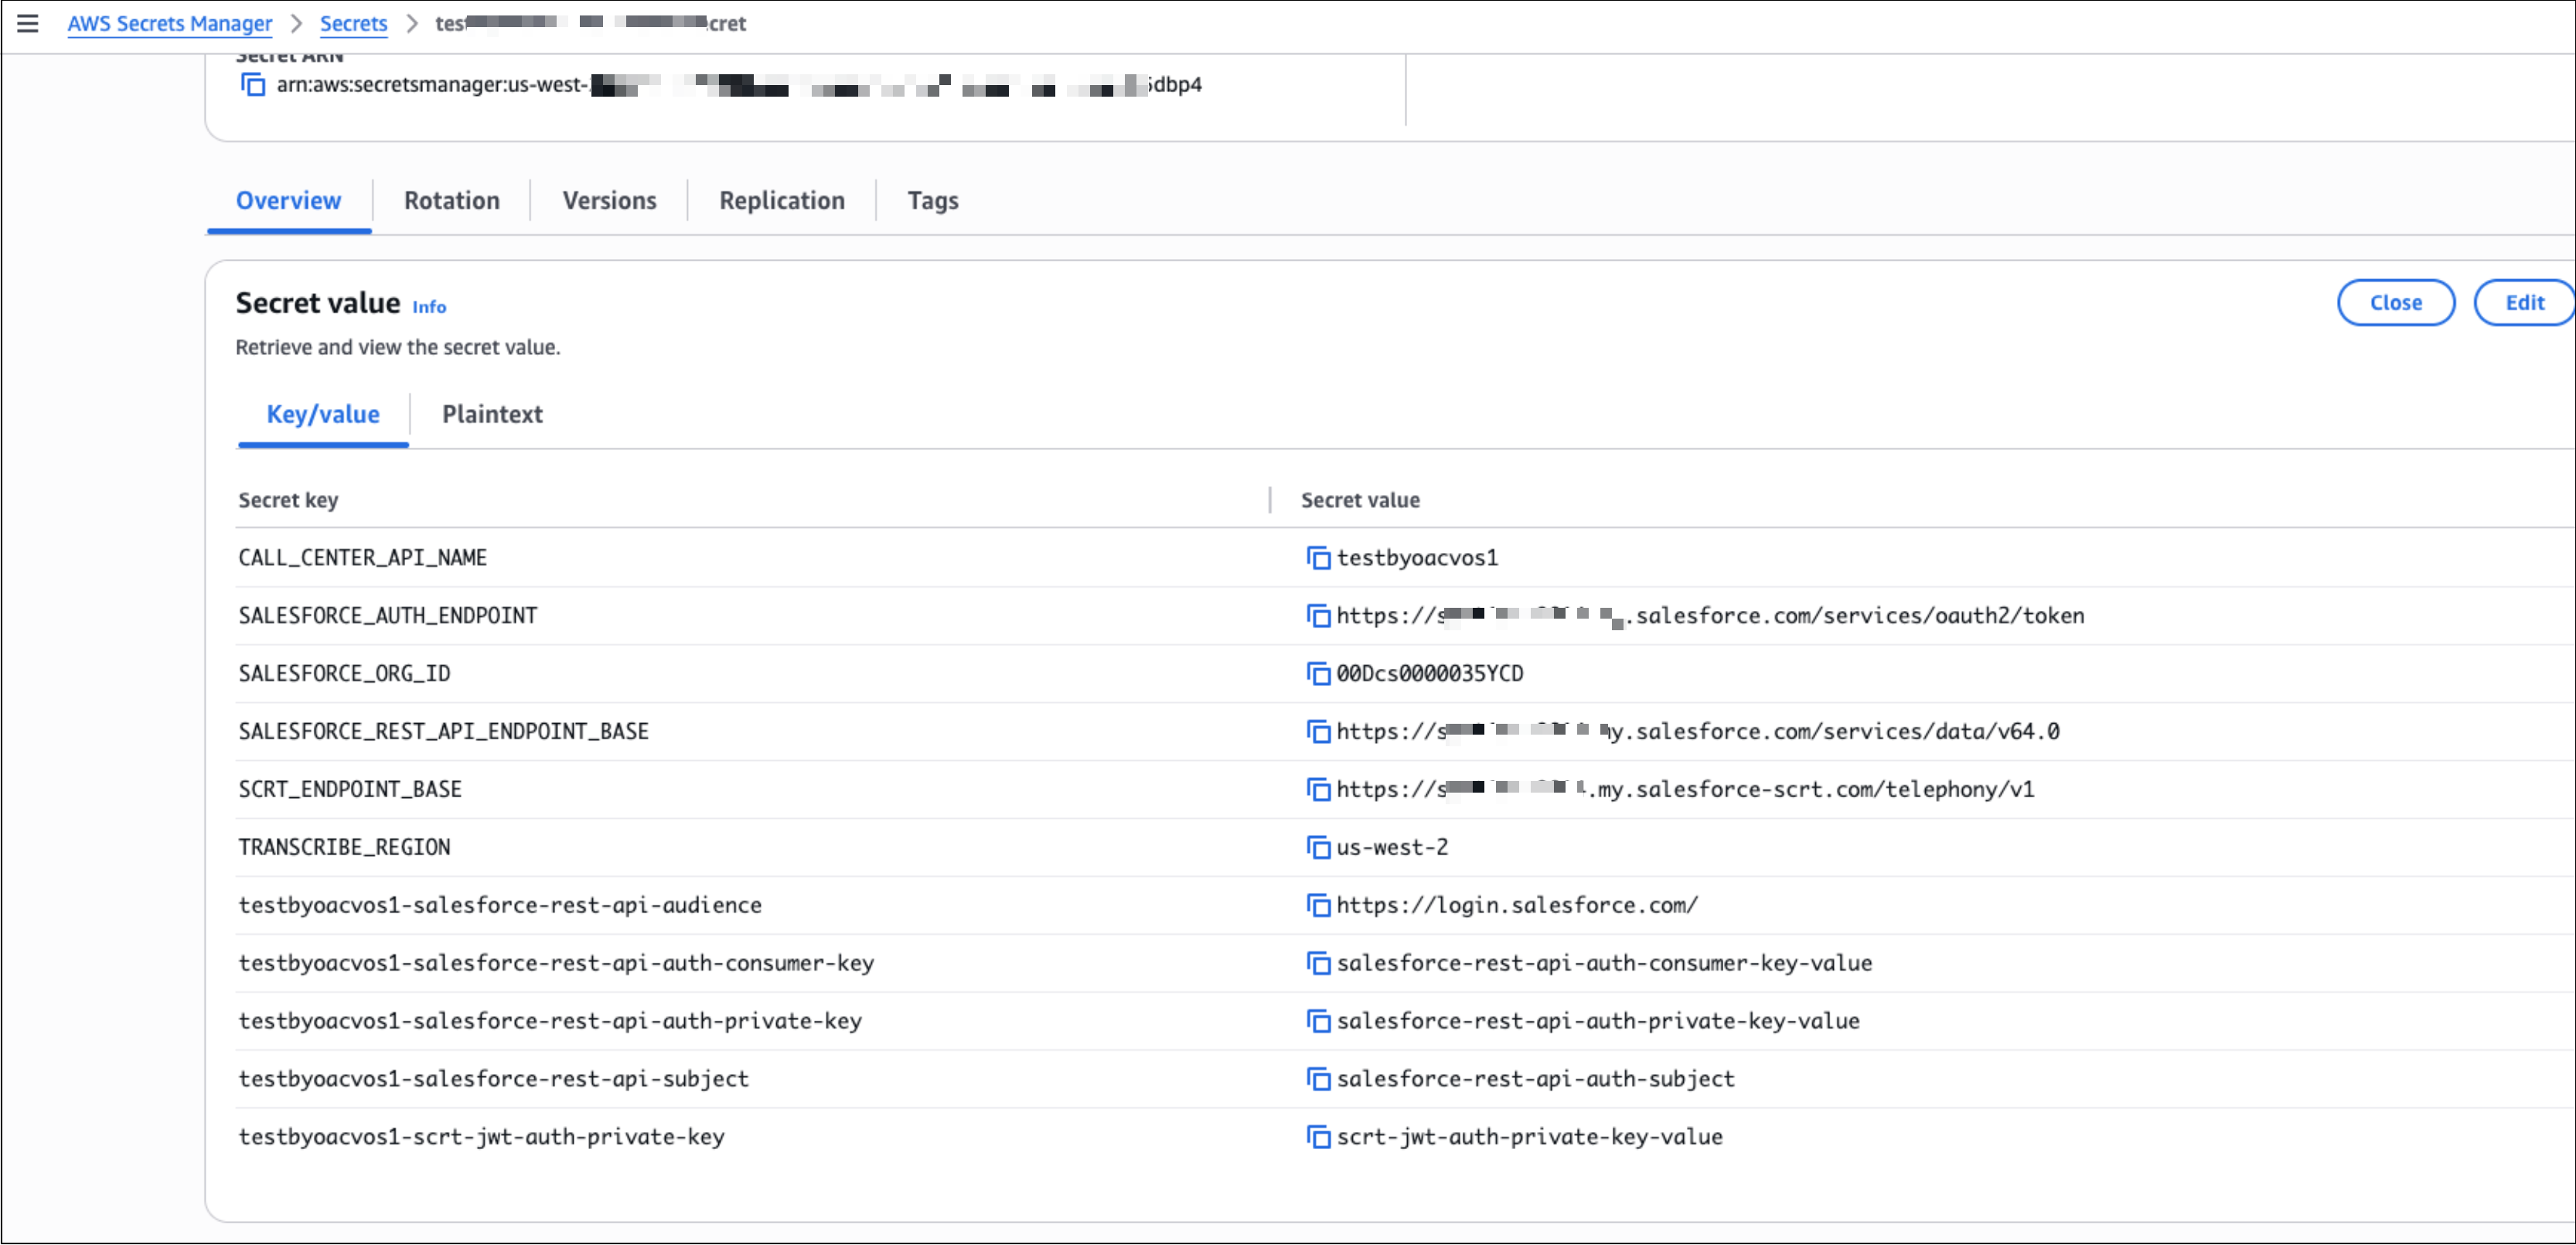Click the value 00Dcs0000035YCD
The image size is (2576, 1245).
[1430, 674]
